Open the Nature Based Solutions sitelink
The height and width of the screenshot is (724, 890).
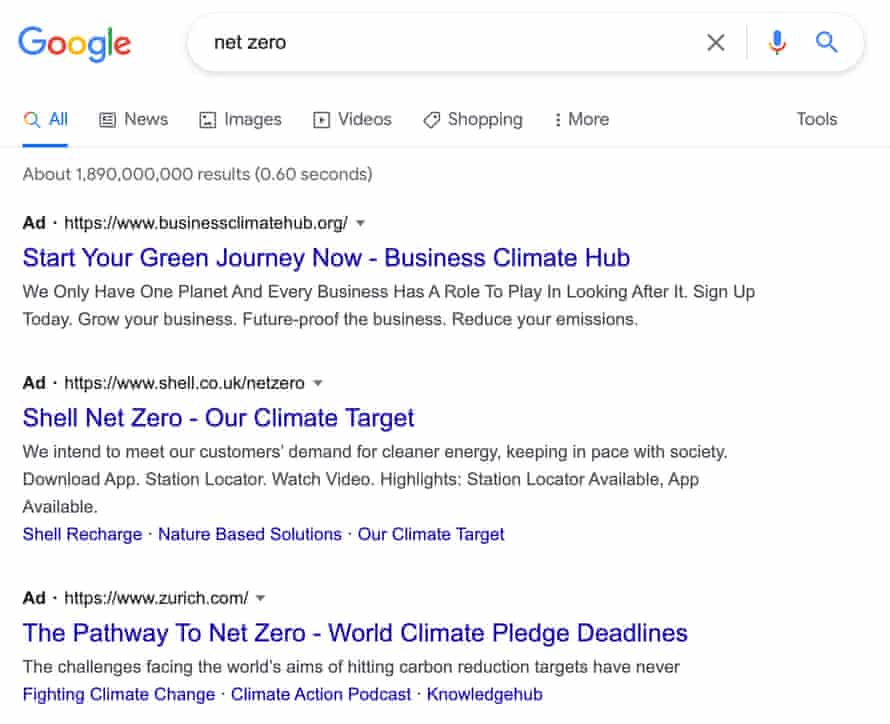[250, 534]
